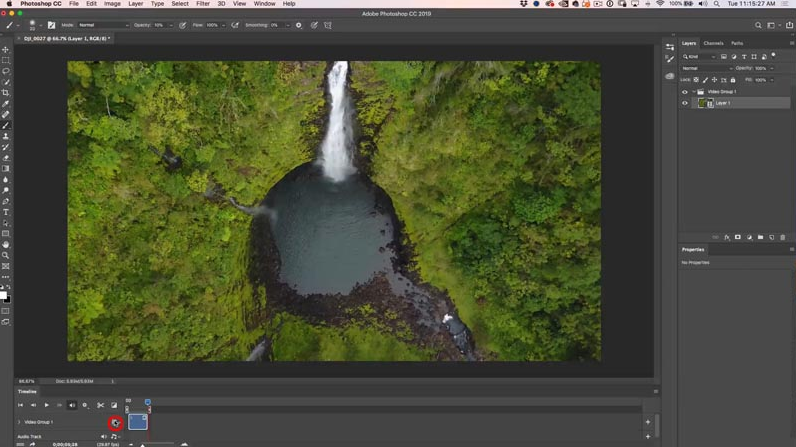
Task: Open the Image menu
Action: pyautogui.click(x=112, y=4)
